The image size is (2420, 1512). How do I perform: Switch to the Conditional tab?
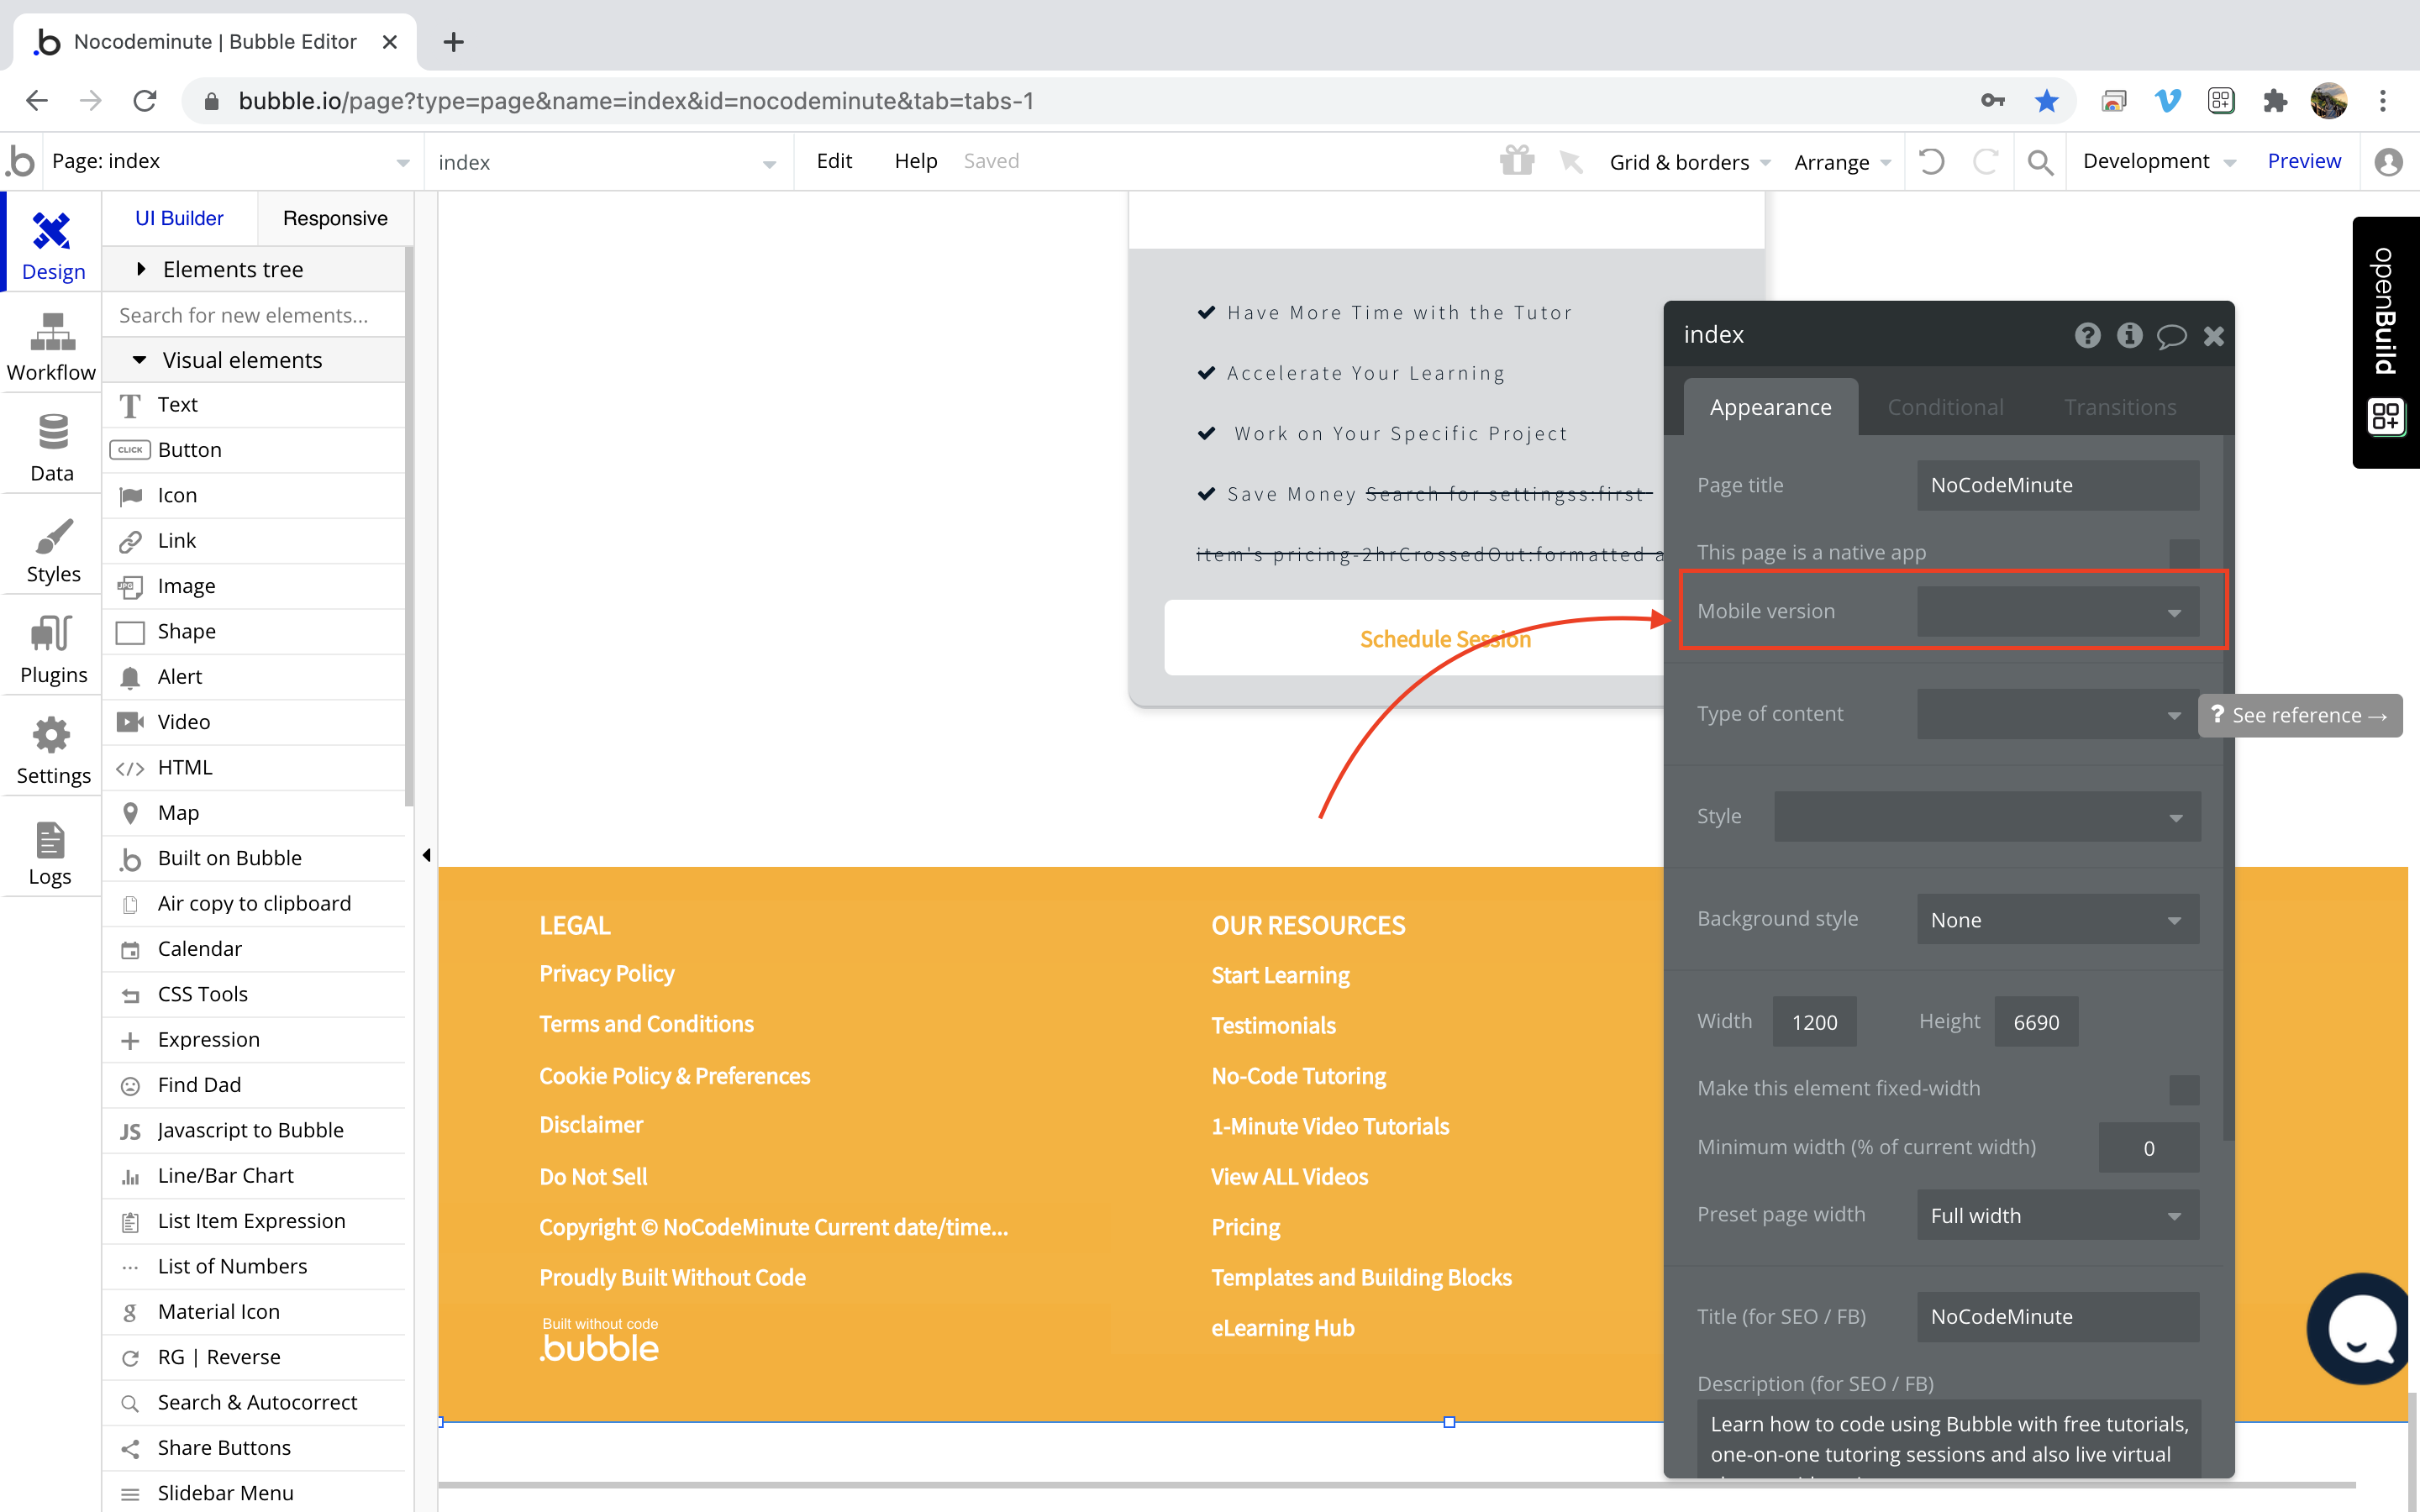tap(1945, 407)
